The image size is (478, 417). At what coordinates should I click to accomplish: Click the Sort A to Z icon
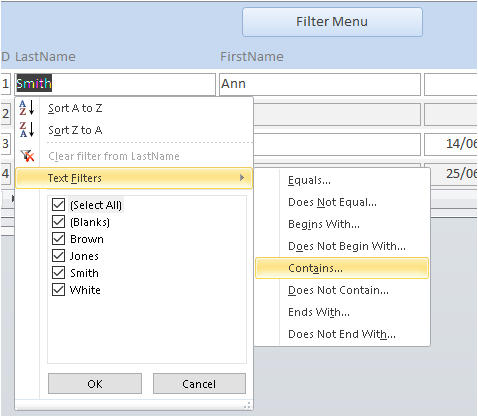pos(27,108)
